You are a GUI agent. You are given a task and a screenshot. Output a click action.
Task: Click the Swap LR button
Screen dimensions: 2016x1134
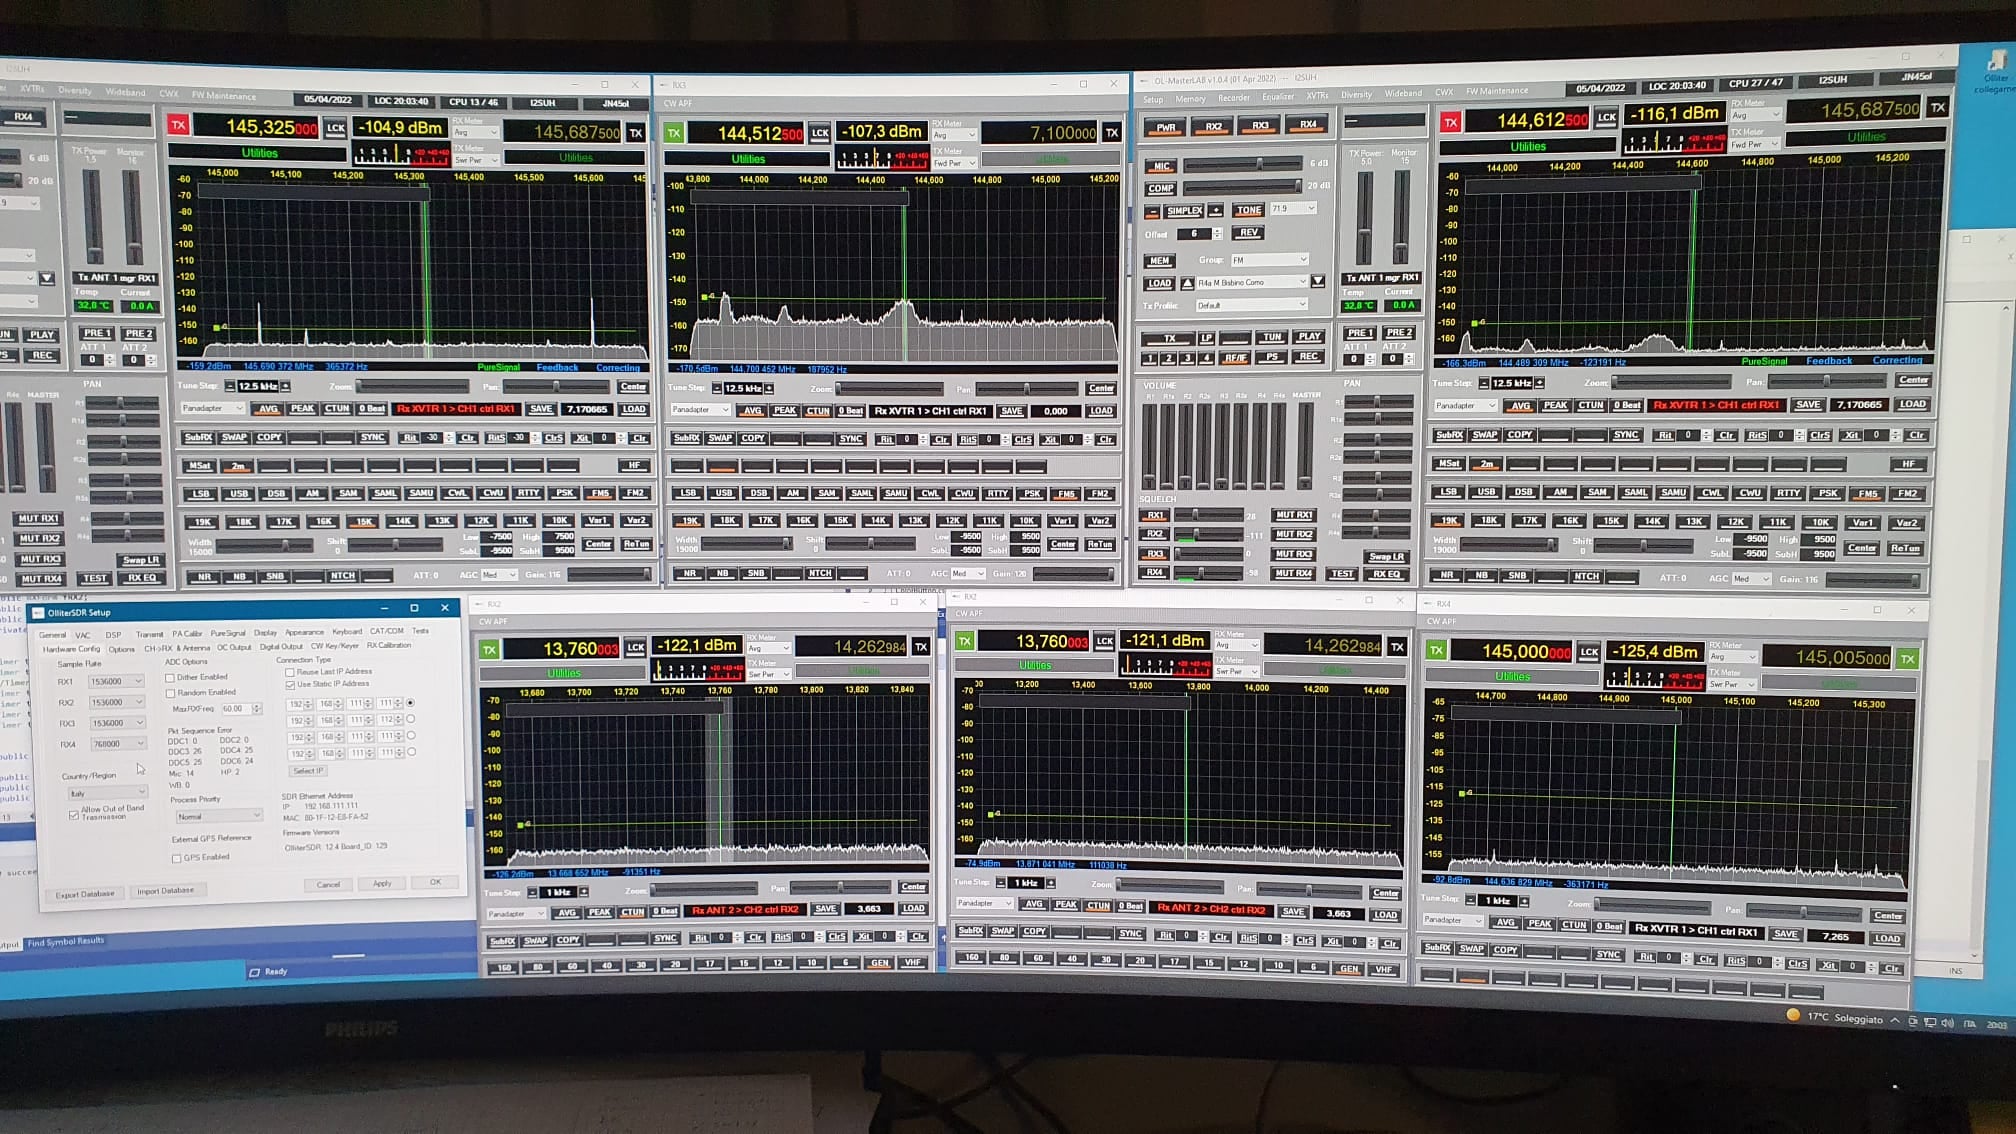(1386, 556)
